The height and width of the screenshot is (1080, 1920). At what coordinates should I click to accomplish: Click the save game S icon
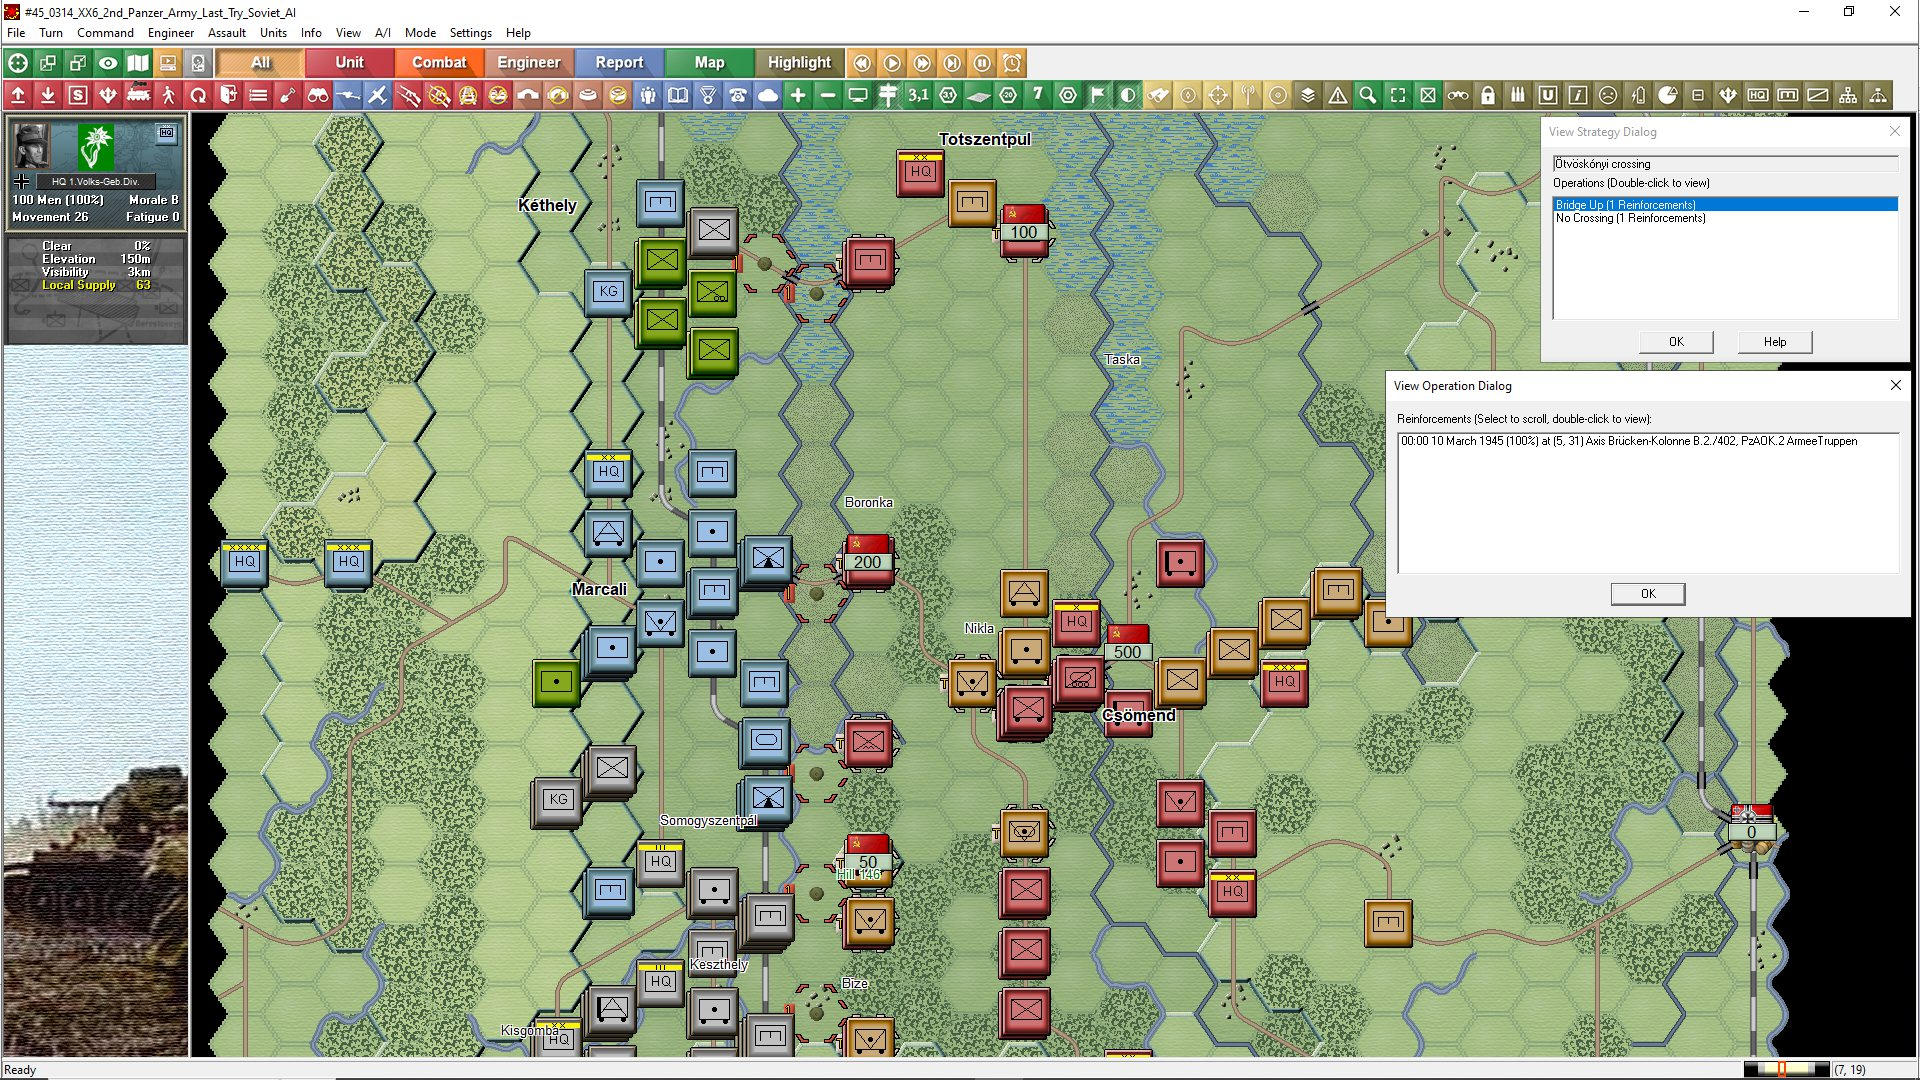[x=77, y=95]
